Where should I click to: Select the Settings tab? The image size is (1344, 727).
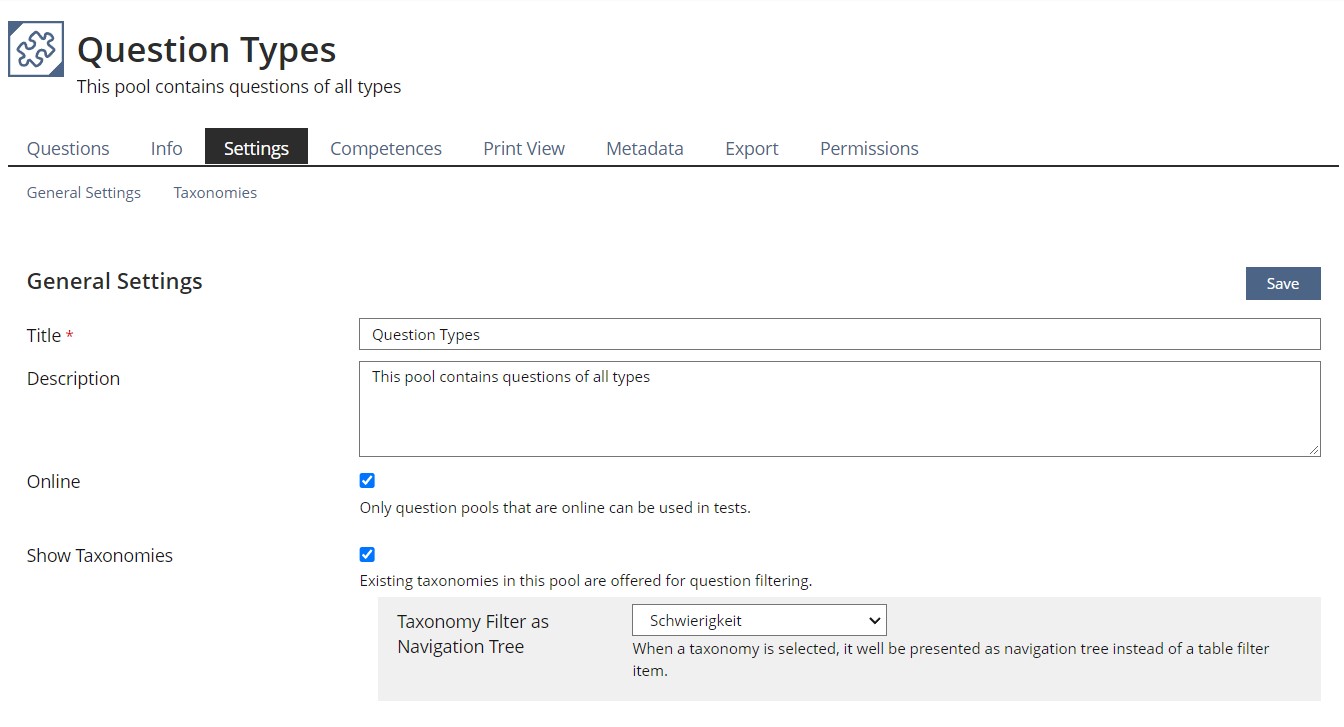click(256, 148)
